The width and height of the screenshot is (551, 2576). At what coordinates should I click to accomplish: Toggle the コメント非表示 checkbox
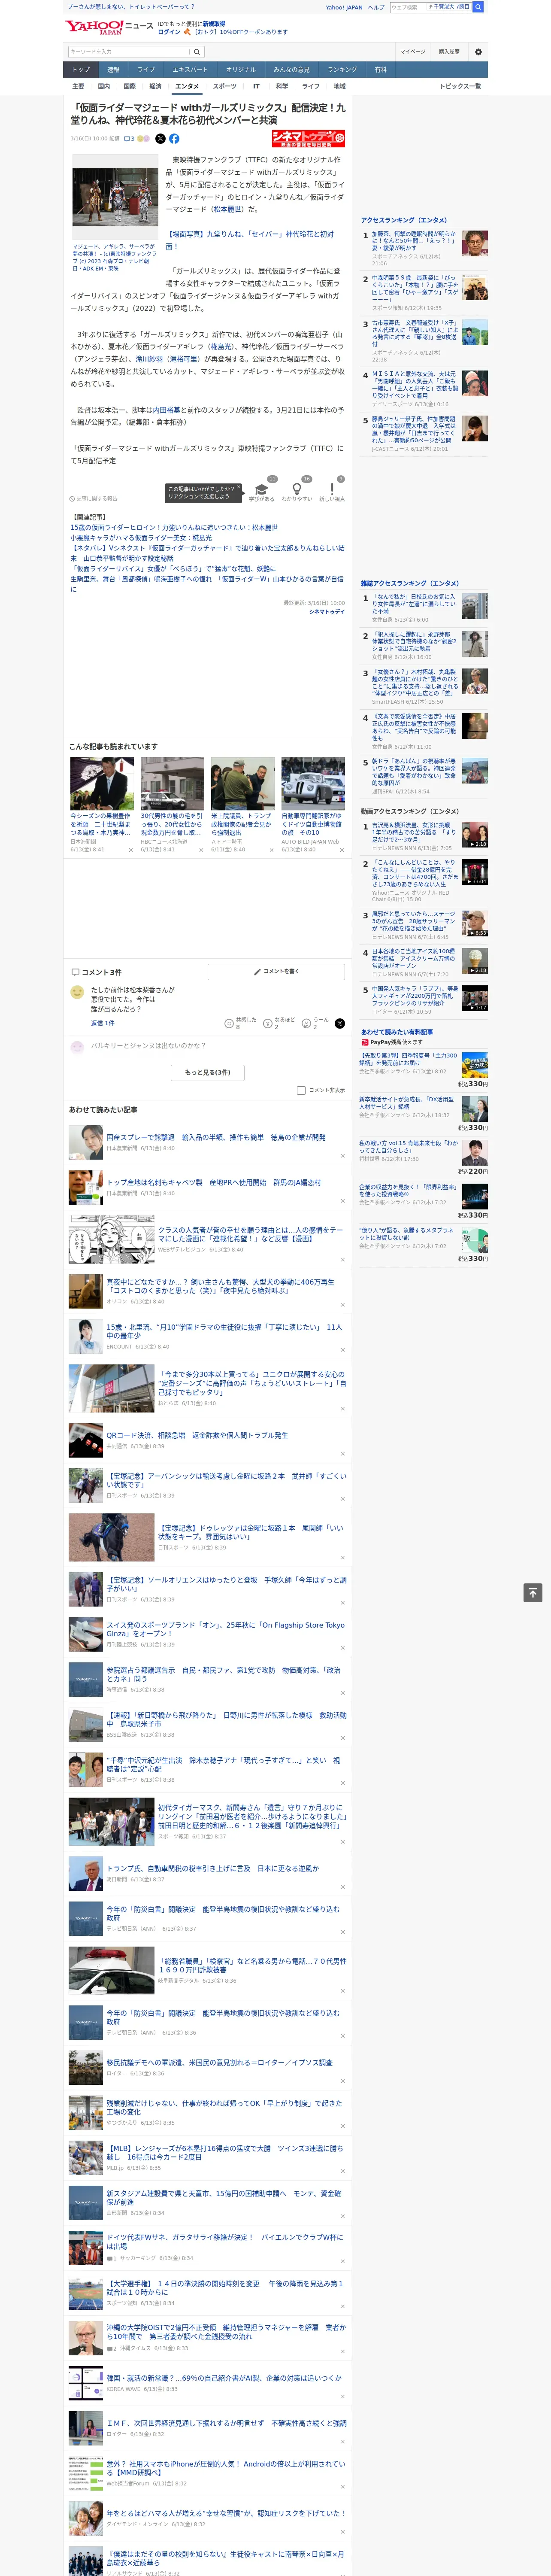point(301,1090)
